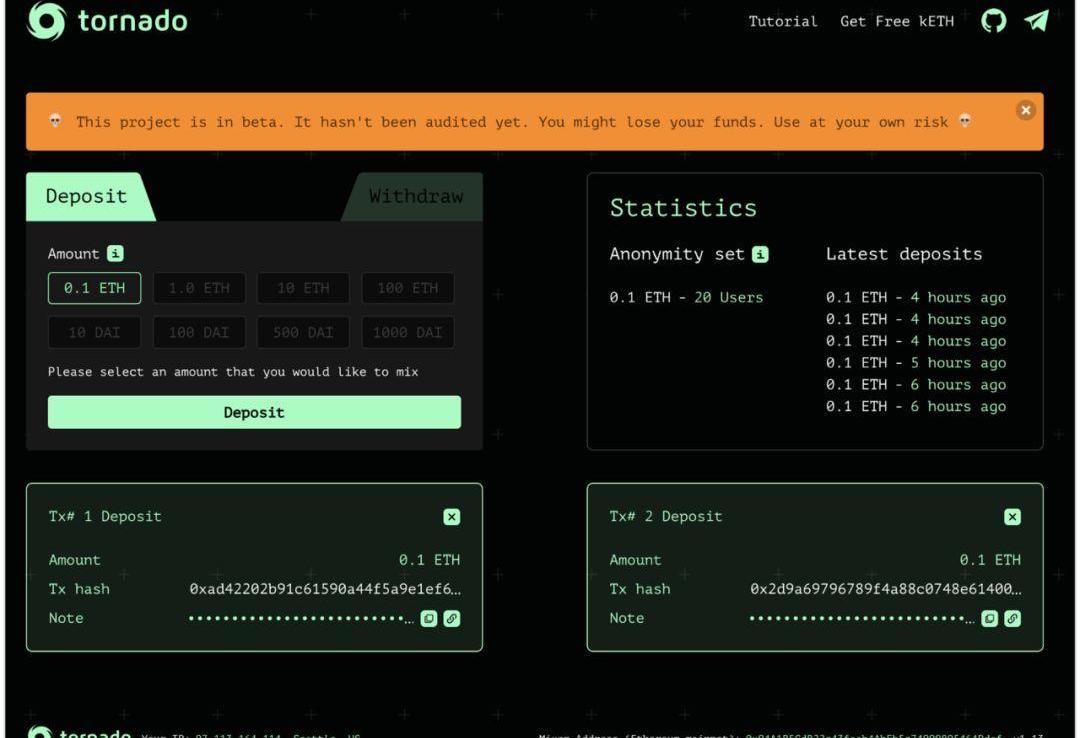Click the Anonymity set info icon
This screenshot has height=738, width=1080.
pos(760,254)
